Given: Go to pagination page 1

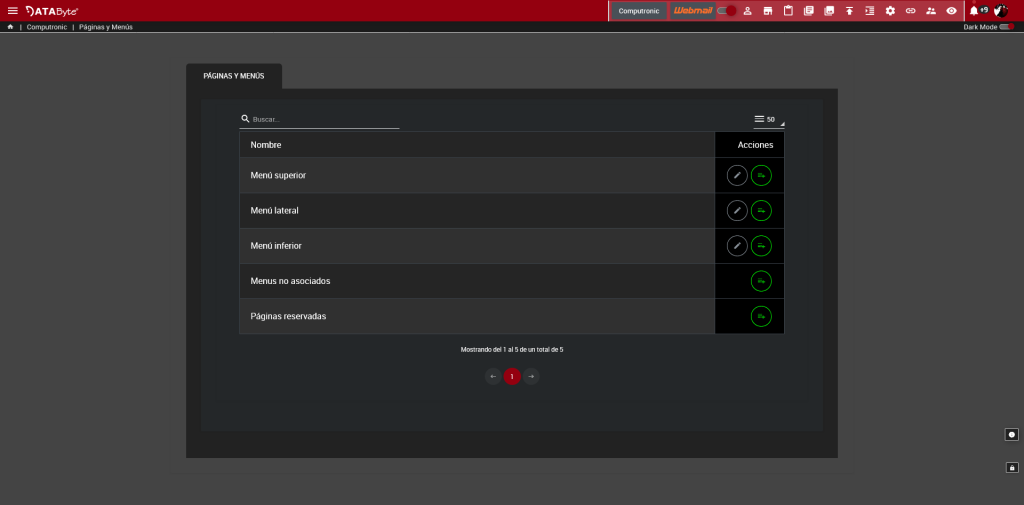Looking at the screenshot, I should point(512,377).
